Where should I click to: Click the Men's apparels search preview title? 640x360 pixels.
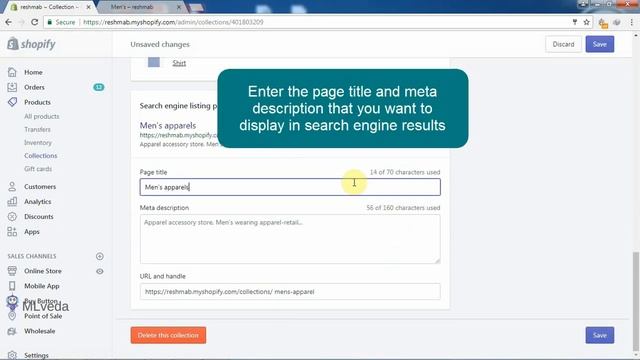coord(168,125)
